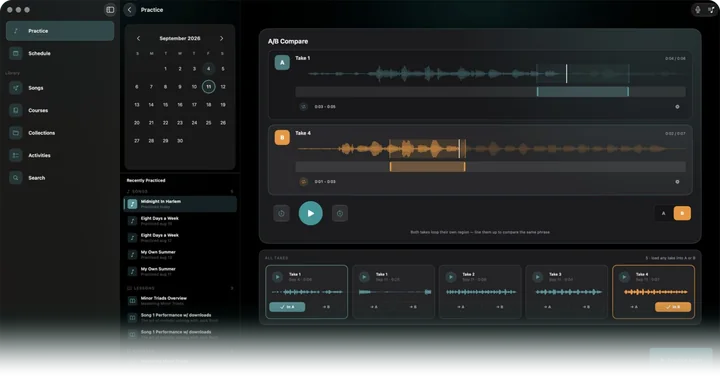Go to previous month in calendar
The image size is (720, 378).
coord(138,39)
